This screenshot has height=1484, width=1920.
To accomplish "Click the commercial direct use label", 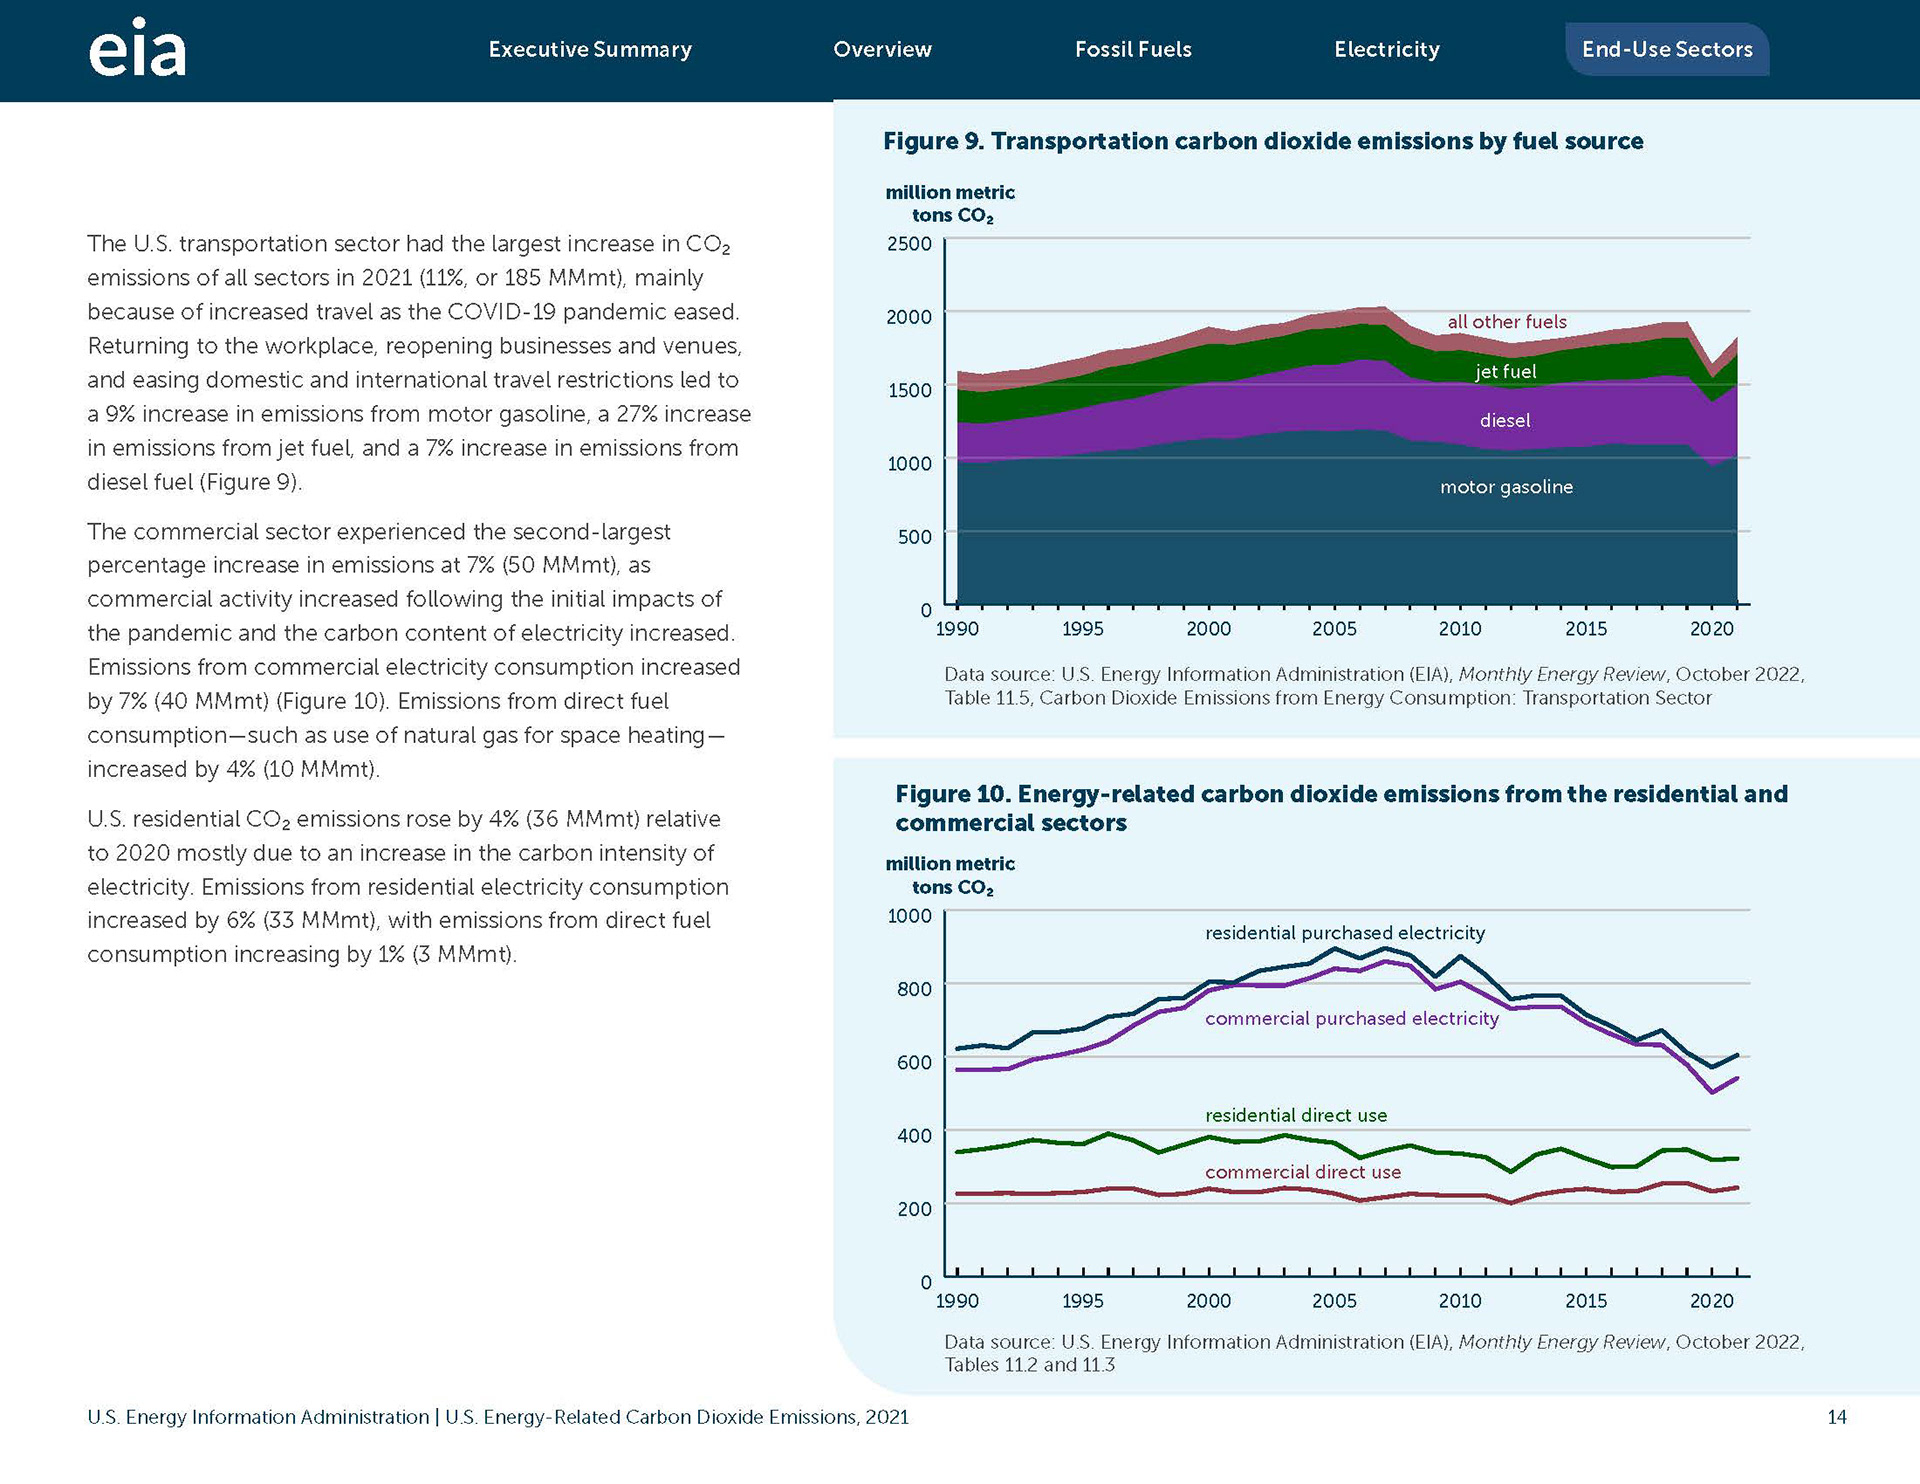I will (1303, 1172).
